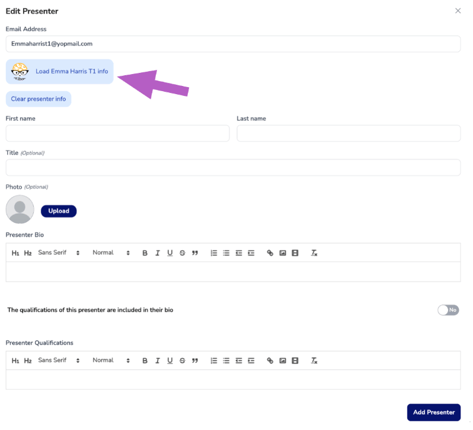Apply italic in Presenter Bio toolbar
Viewport: 473px width, 430px height.
click(157, 253)
